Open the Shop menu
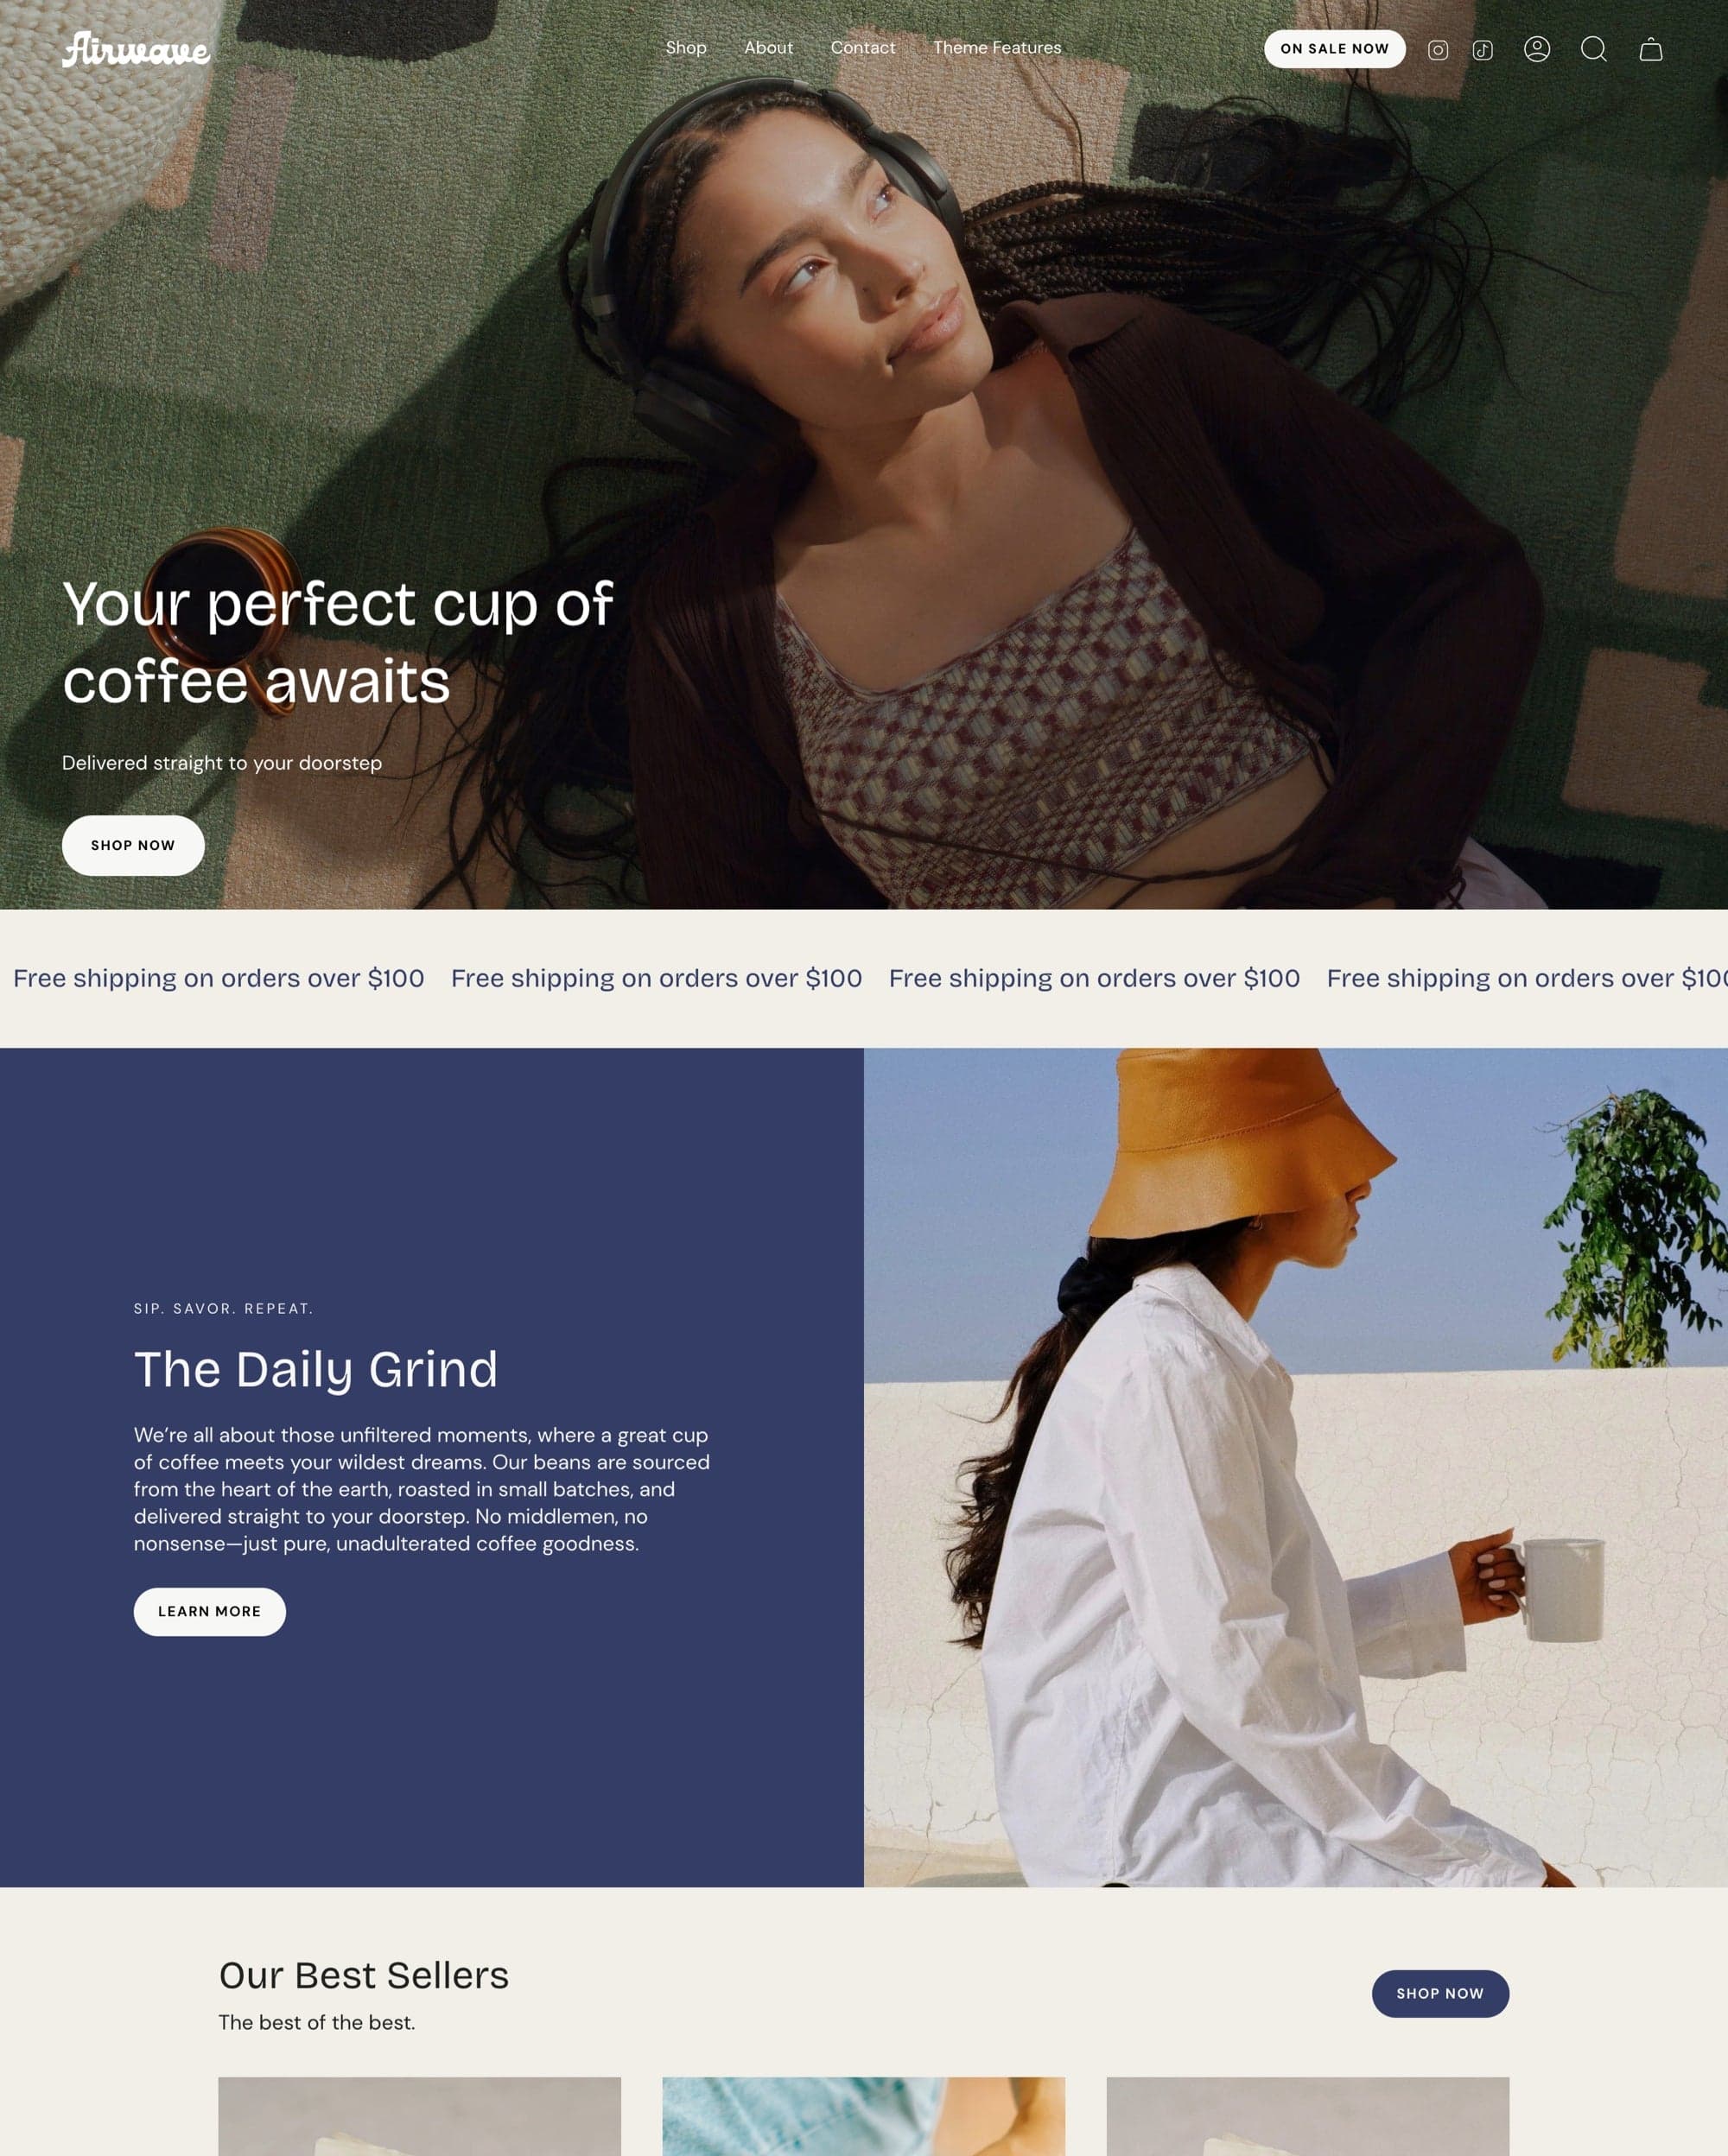Screen dimensions: 1728x2156 pos(686,48)
